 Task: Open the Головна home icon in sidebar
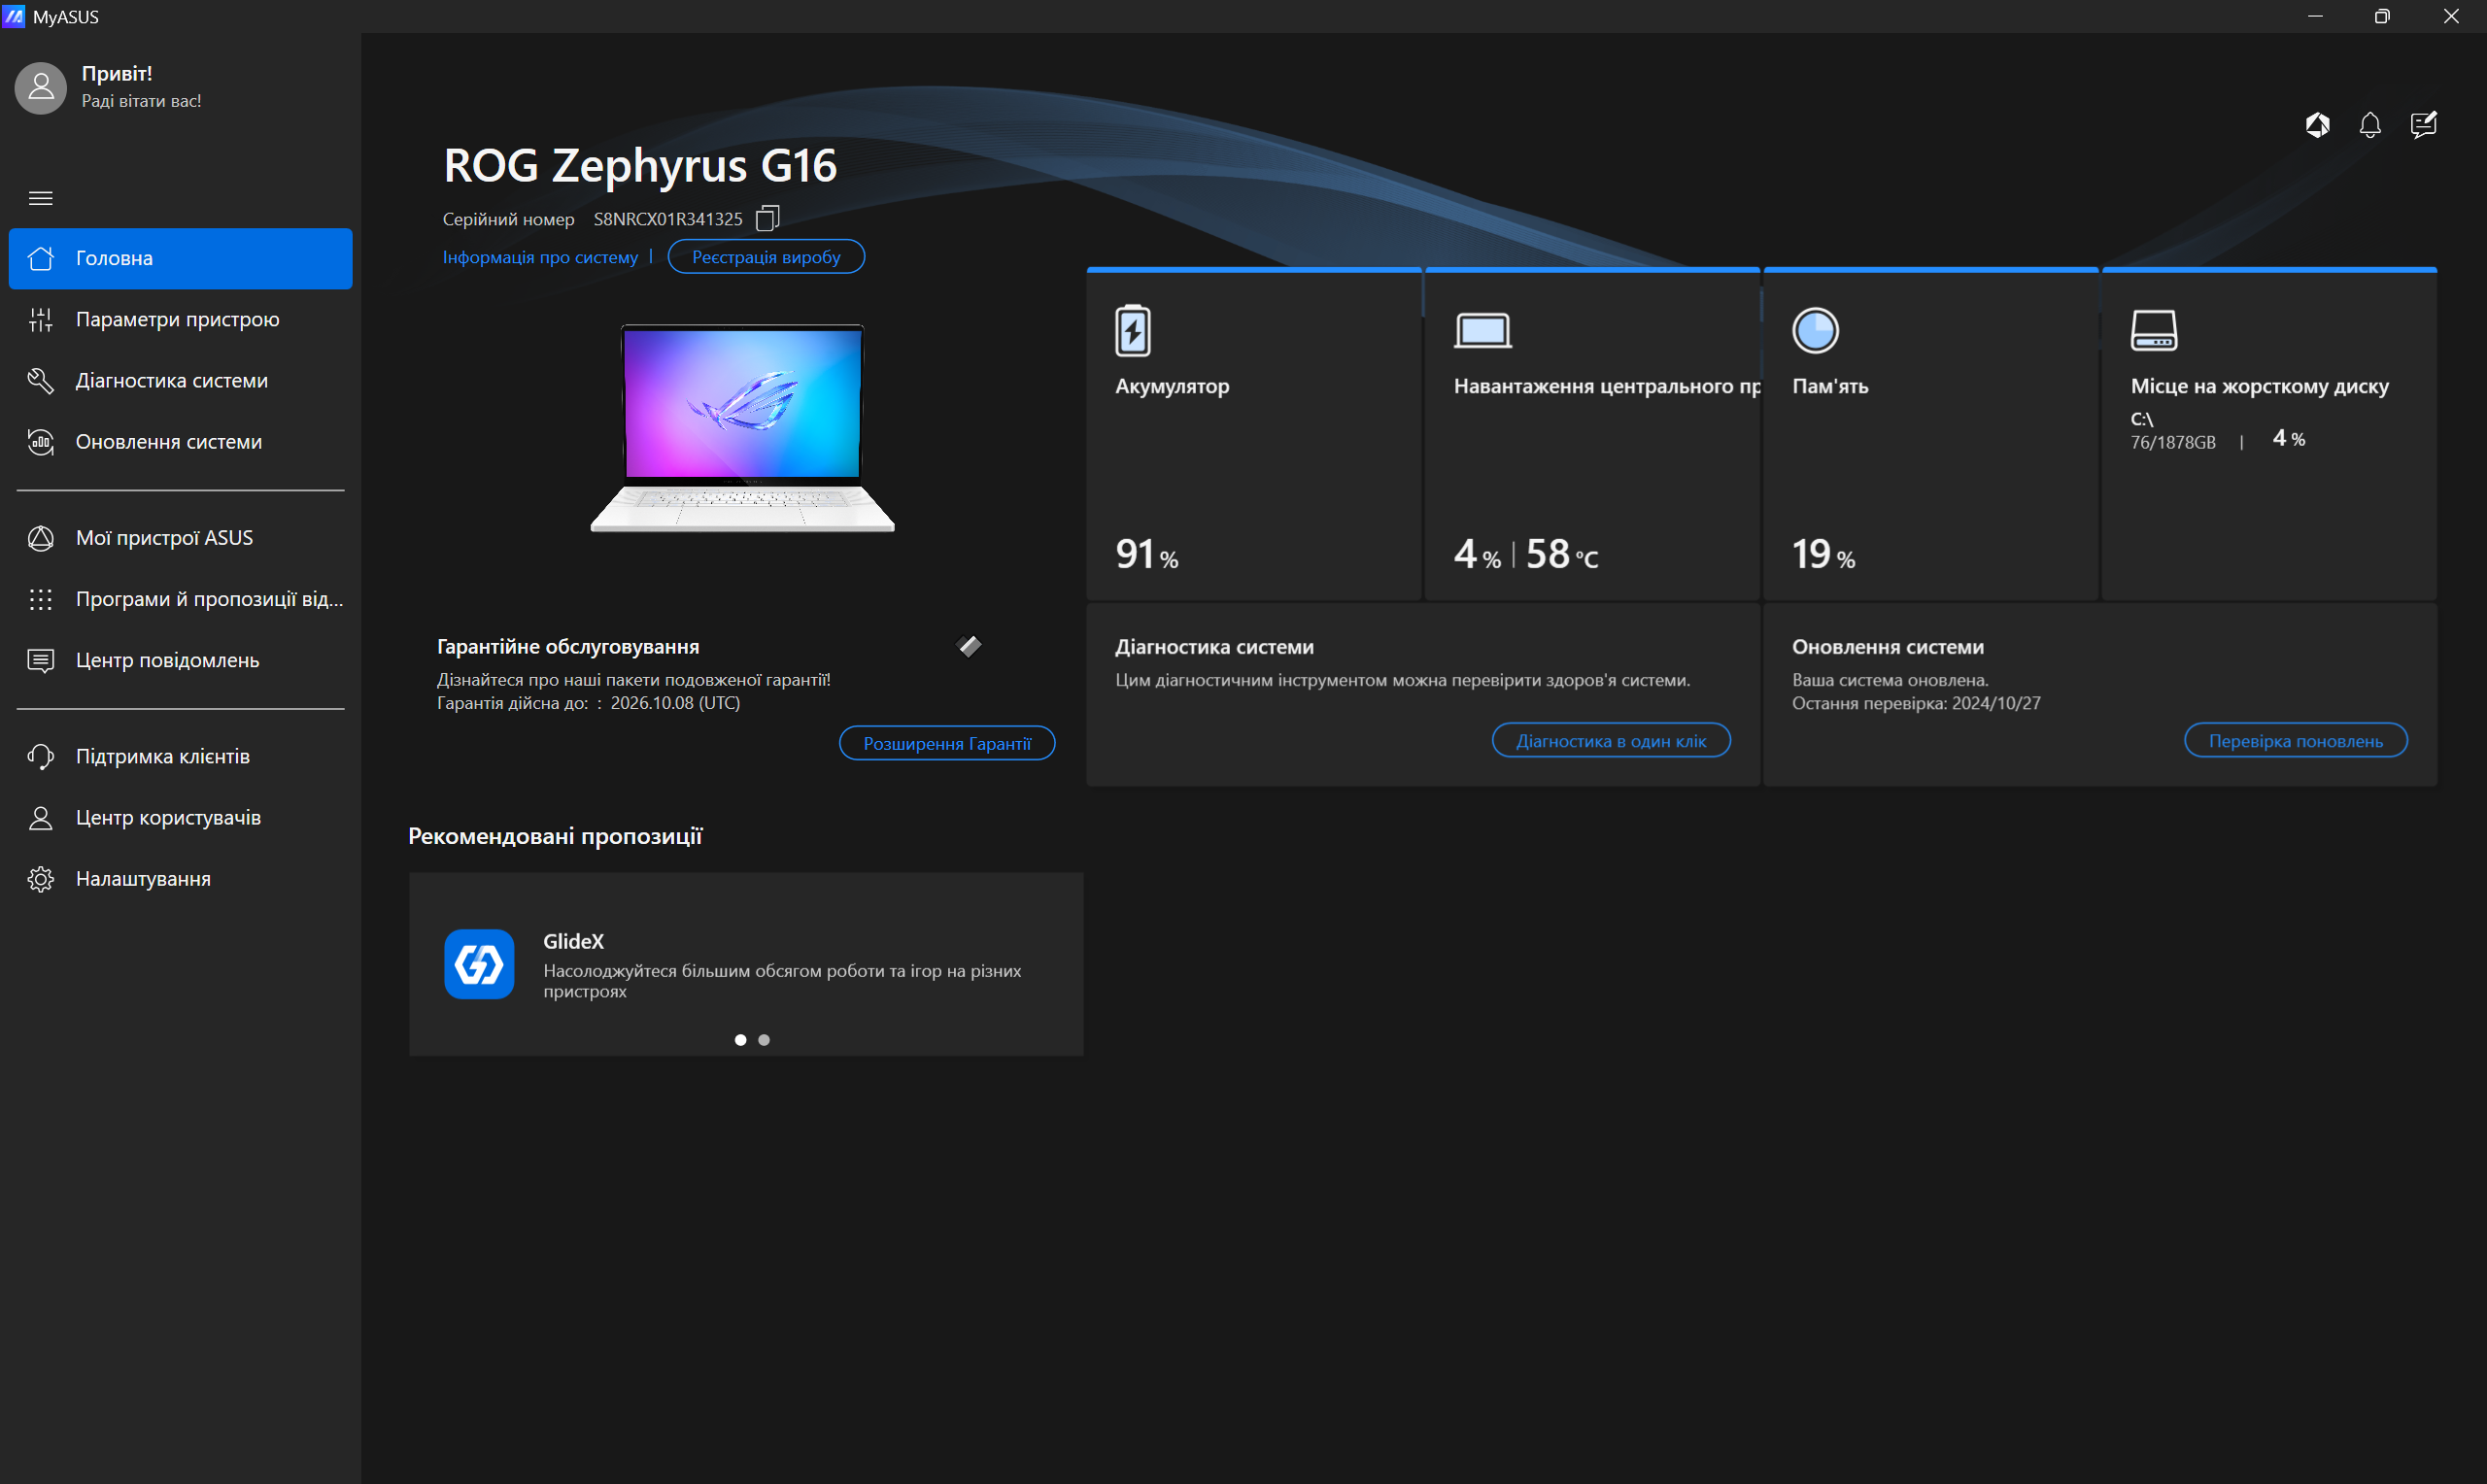(41, 258)
